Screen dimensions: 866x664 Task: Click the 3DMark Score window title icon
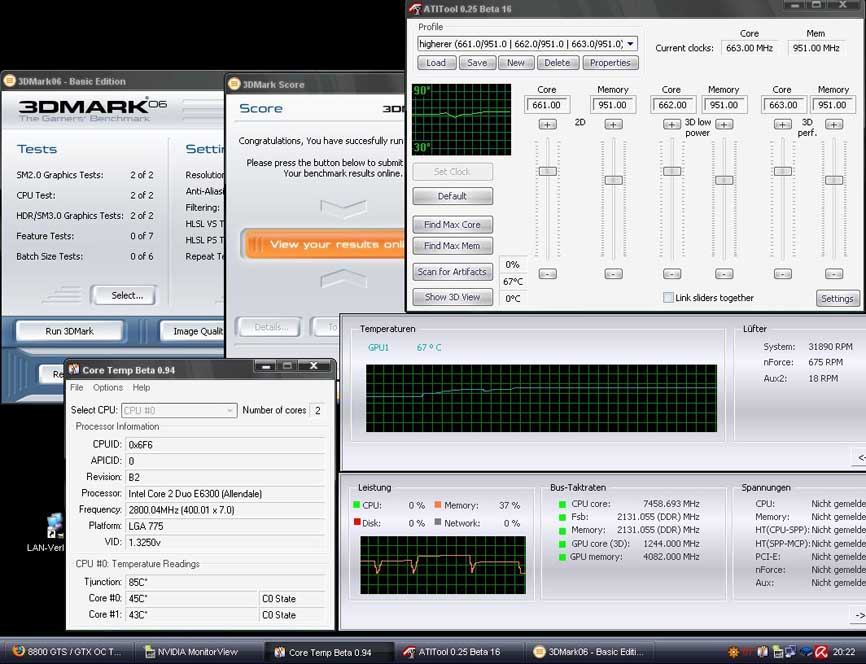coord(234,84)
